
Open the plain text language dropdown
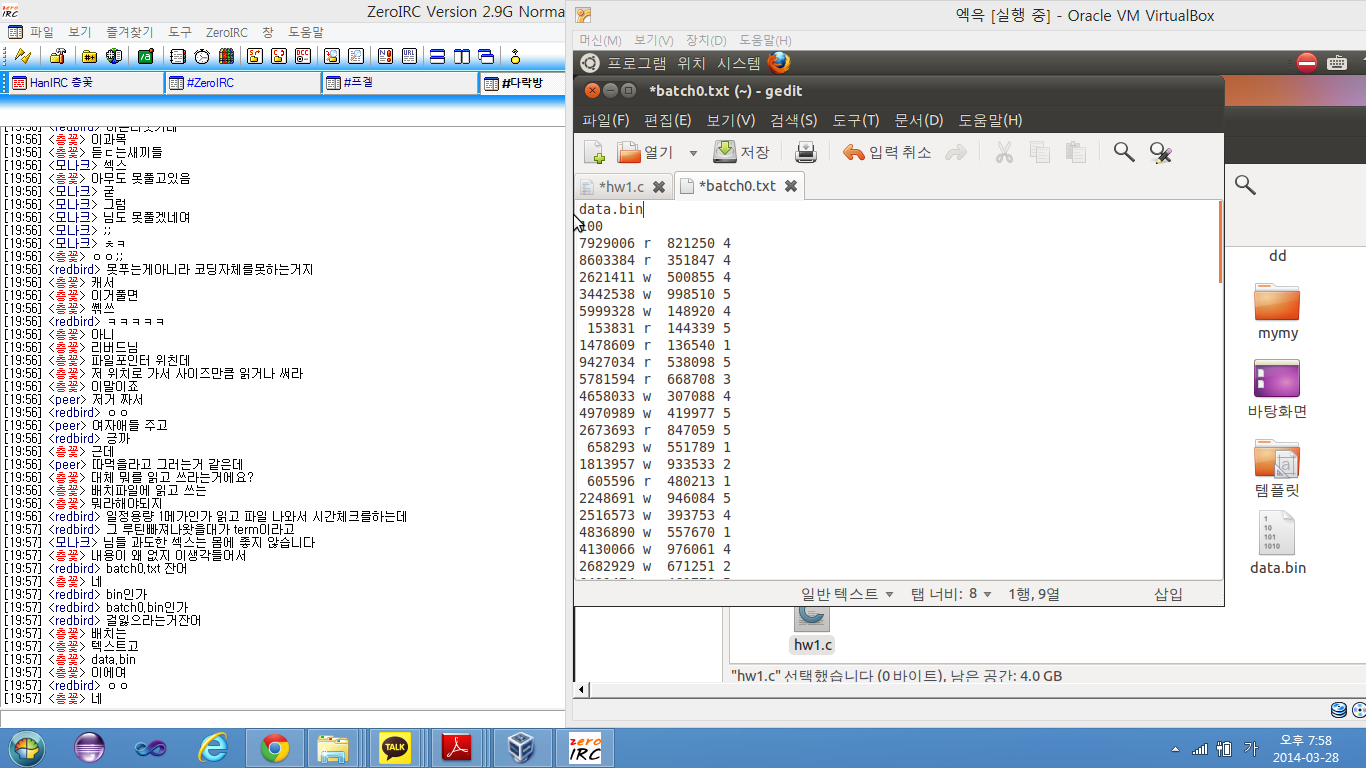[x=847, y=594]
